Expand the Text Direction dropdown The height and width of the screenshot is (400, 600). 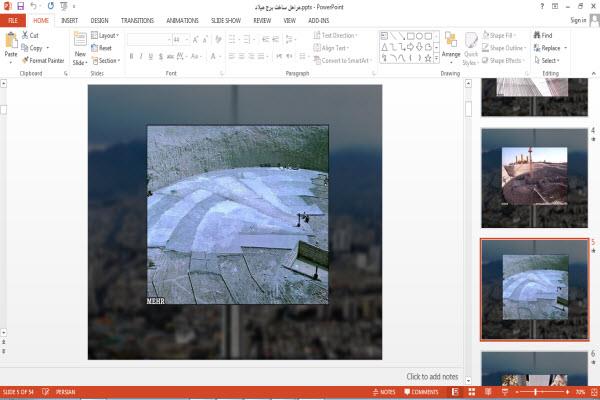pos(336,35)
